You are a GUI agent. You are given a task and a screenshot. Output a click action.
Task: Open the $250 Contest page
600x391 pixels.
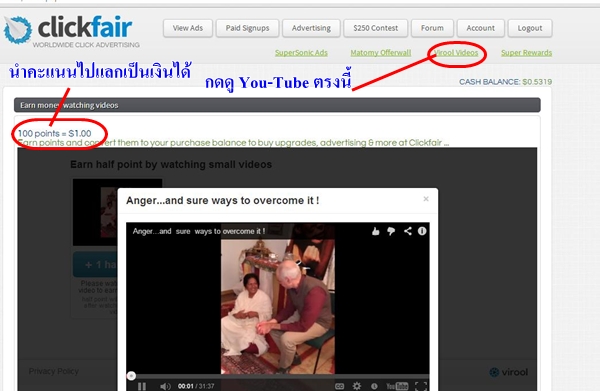point(375,28)
